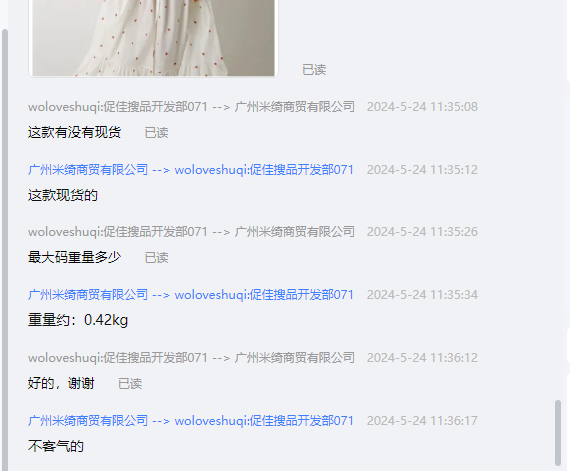Select the message 好的，谢谢
This screenshot has height=471, width=570.
coord(61,383)
